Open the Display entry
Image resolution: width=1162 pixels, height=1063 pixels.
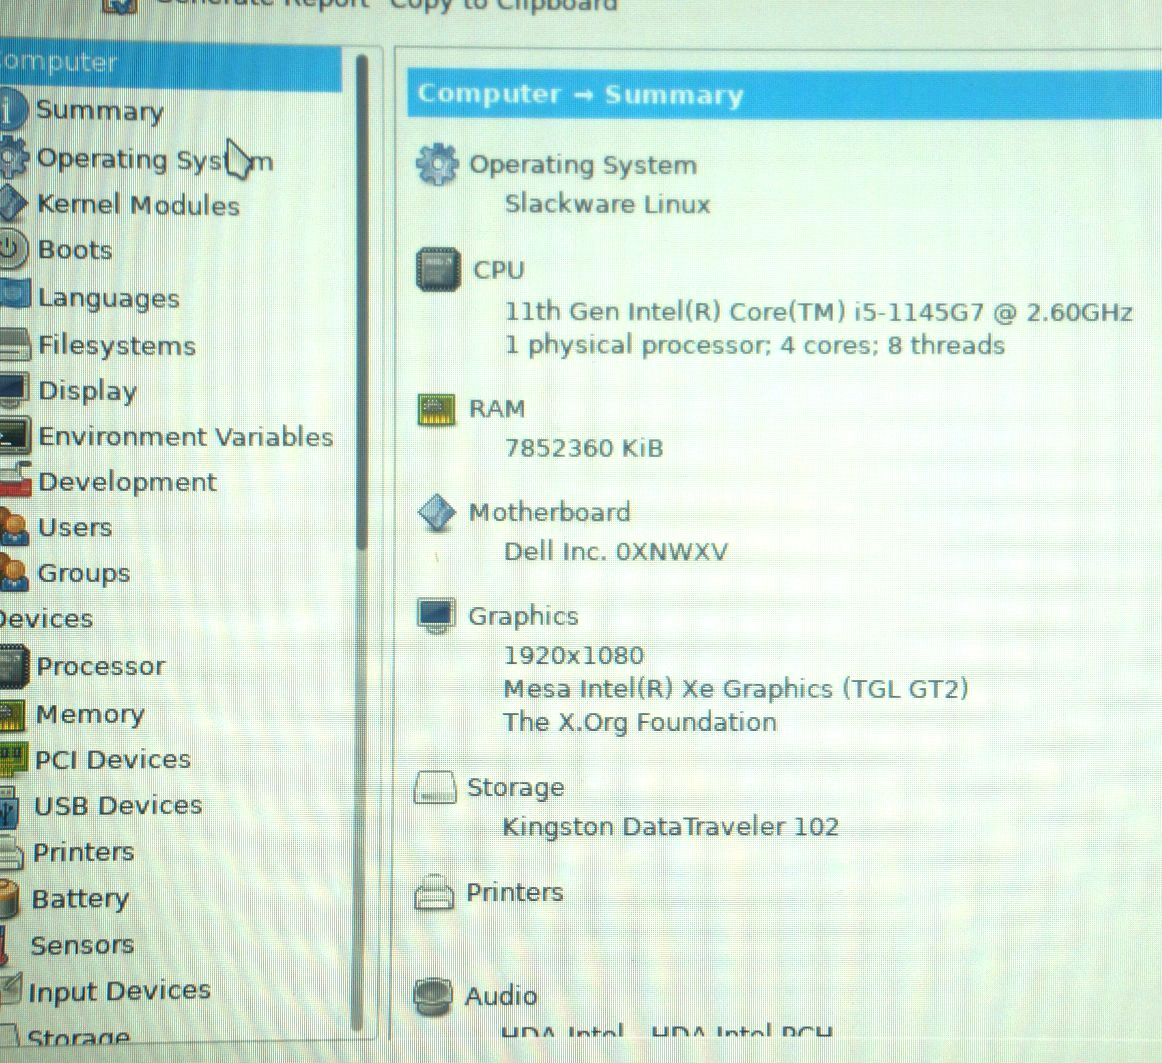(x=87, y=391)
